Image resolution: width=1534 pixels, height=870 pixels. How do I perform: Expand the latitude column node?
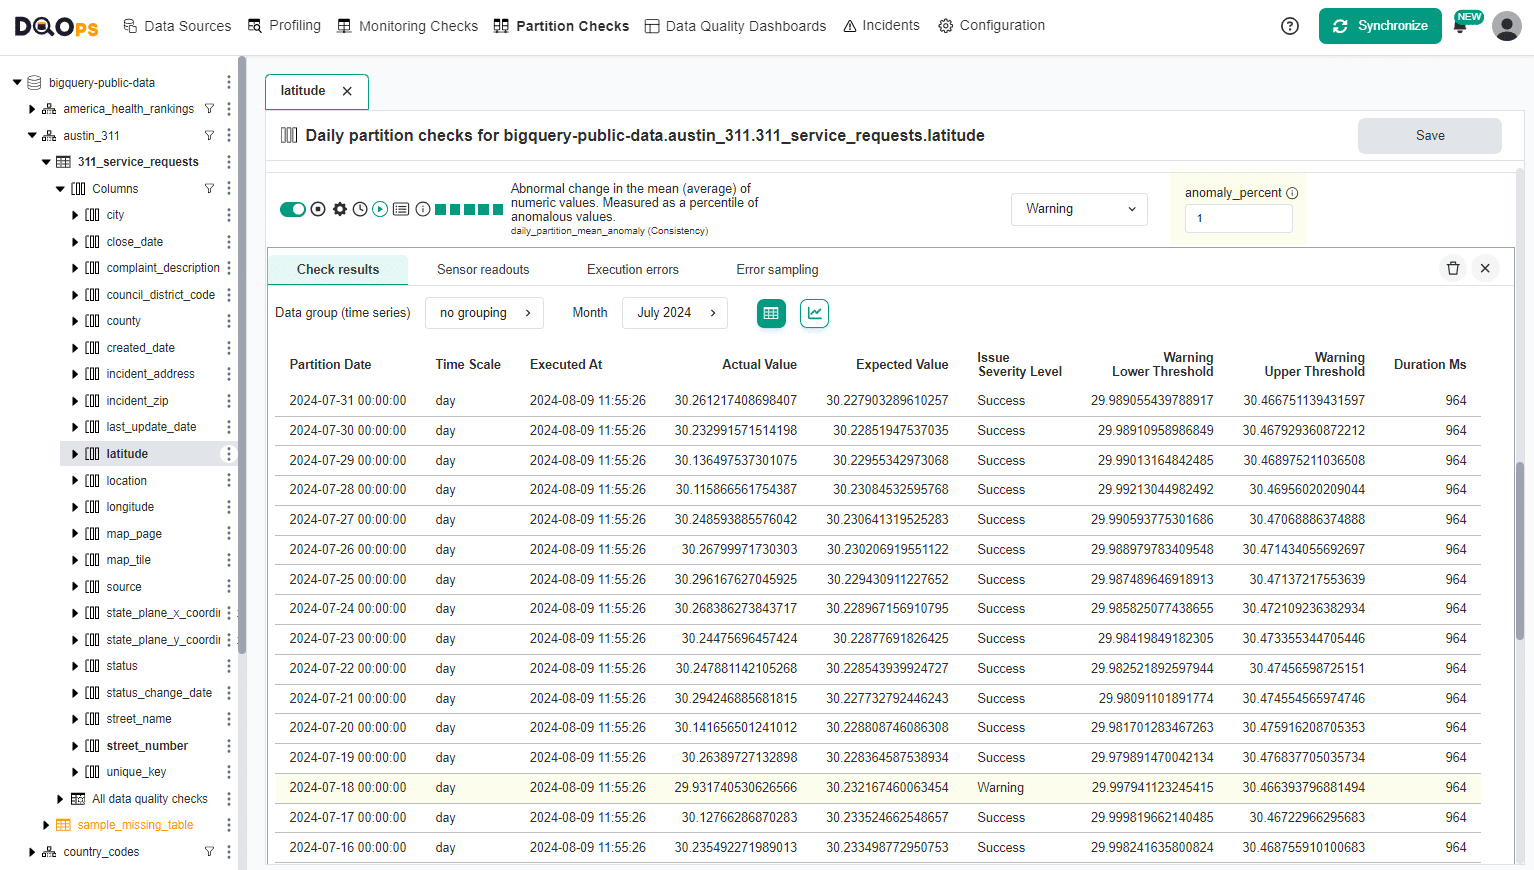pos(75,454)
